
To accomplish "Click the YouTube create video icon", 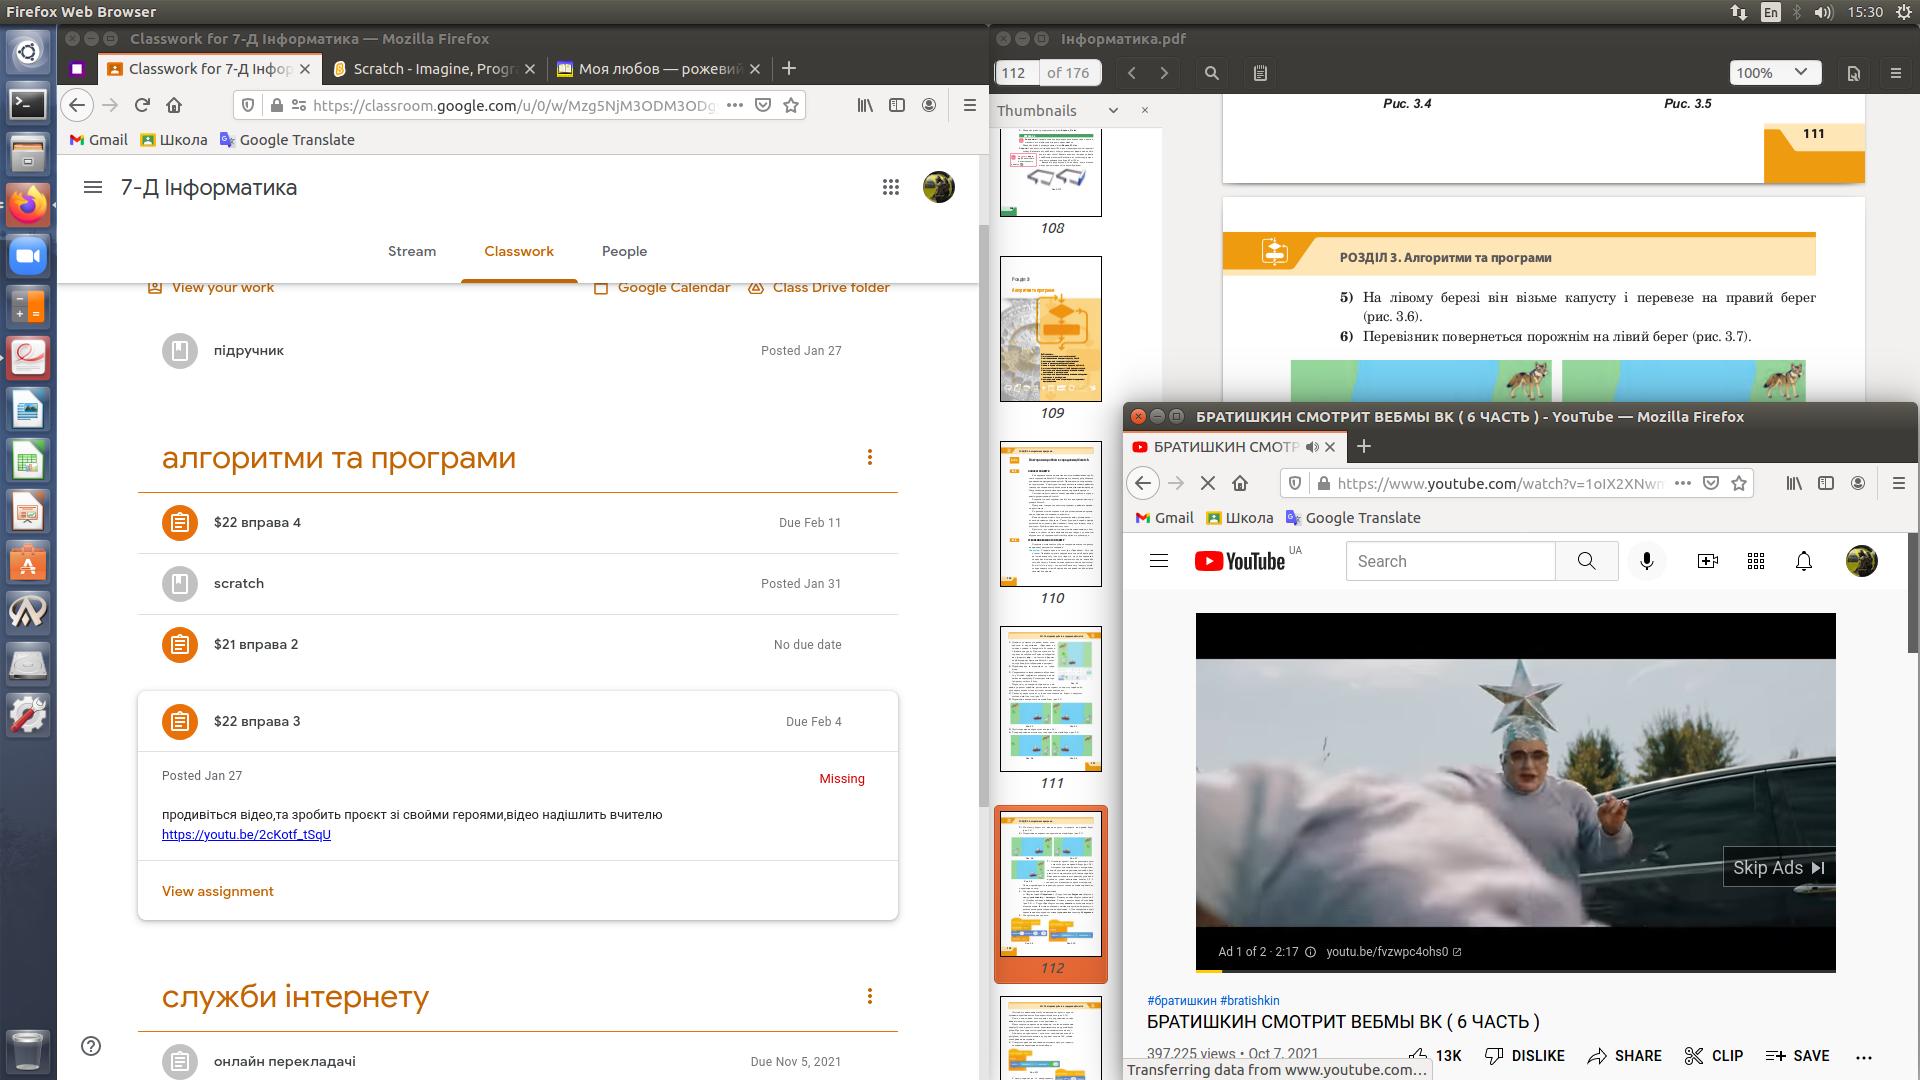I will (x=1707, y=561).
